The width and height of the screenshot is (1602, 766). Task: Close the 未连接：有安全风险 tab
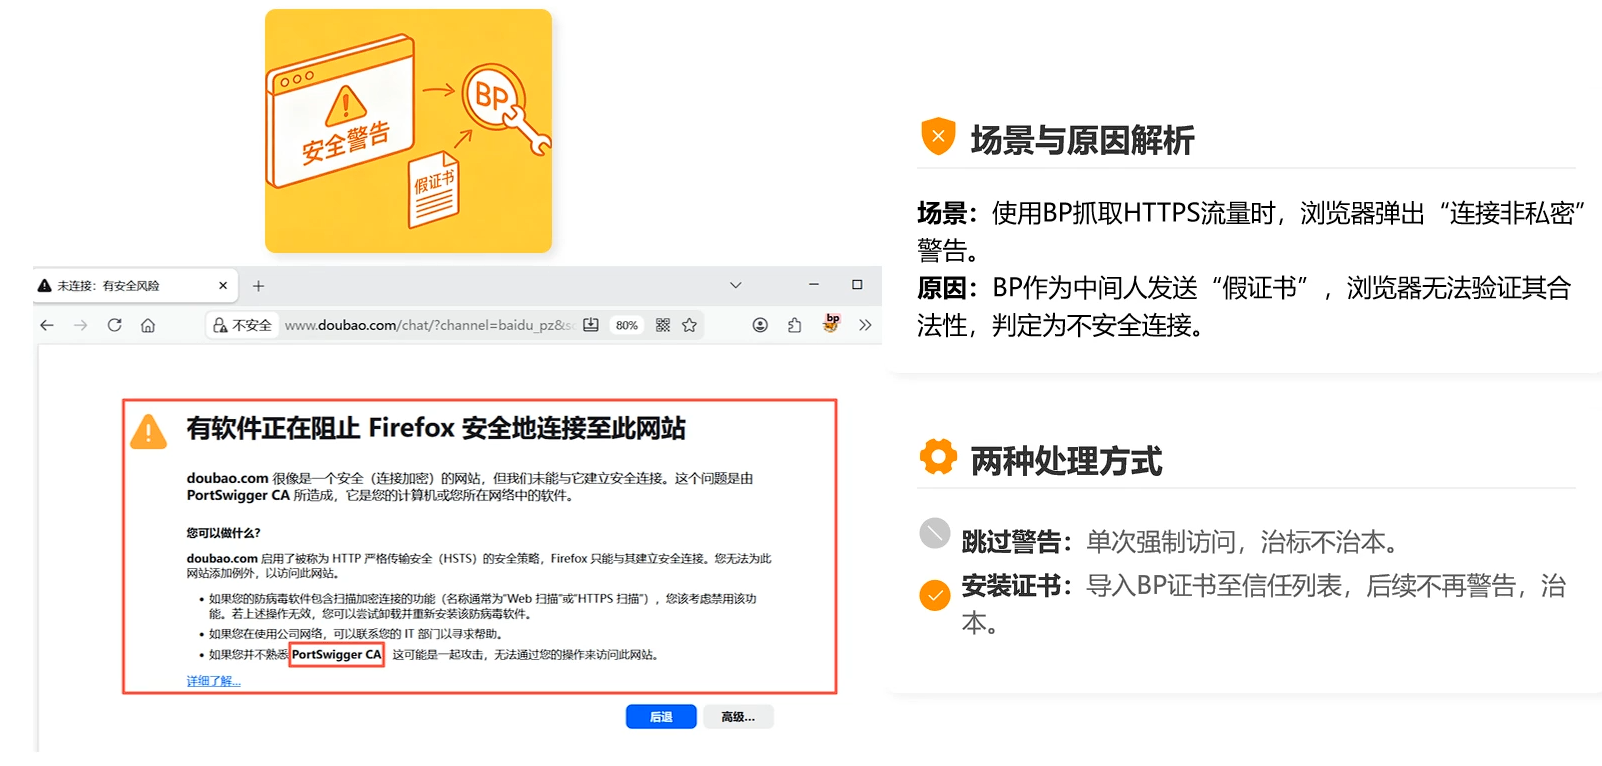223,286
